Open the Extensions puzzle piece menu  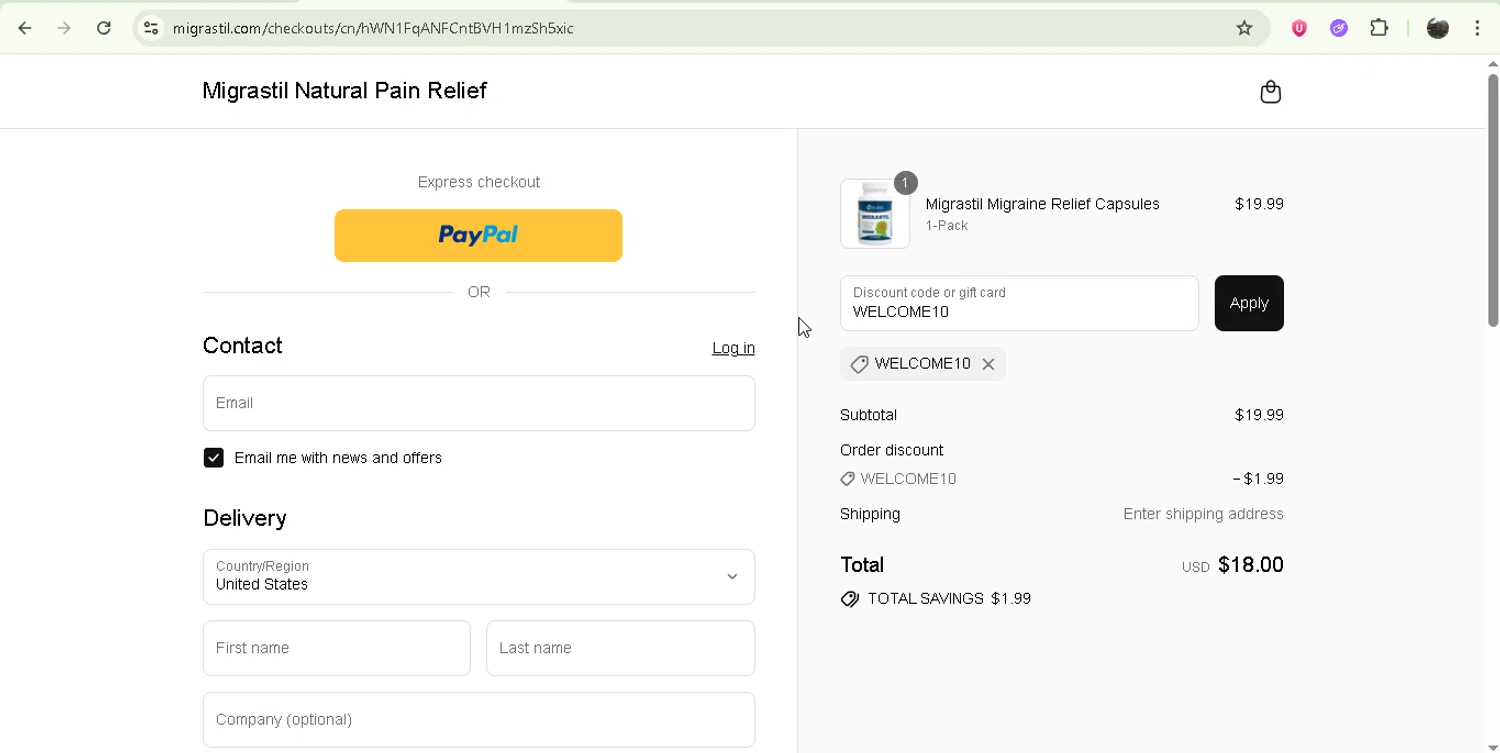pyautogui.click(x=1379, y=28)
